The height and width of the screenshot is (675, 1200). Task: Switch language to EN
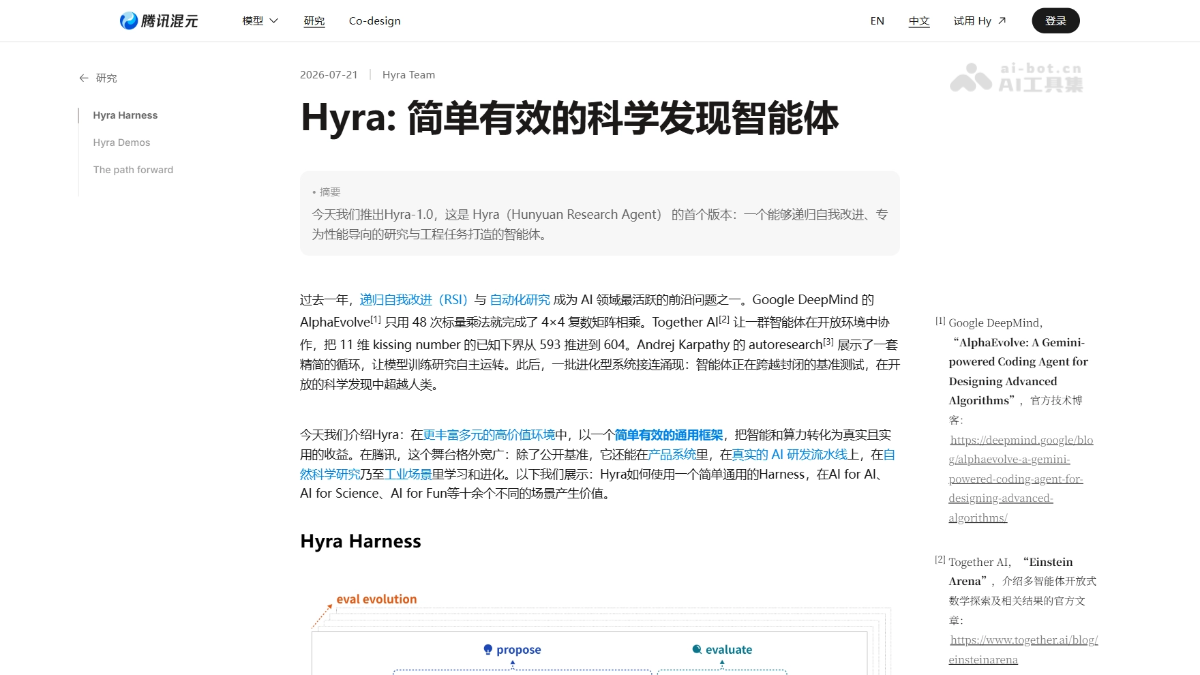click(x=877, y=21)
